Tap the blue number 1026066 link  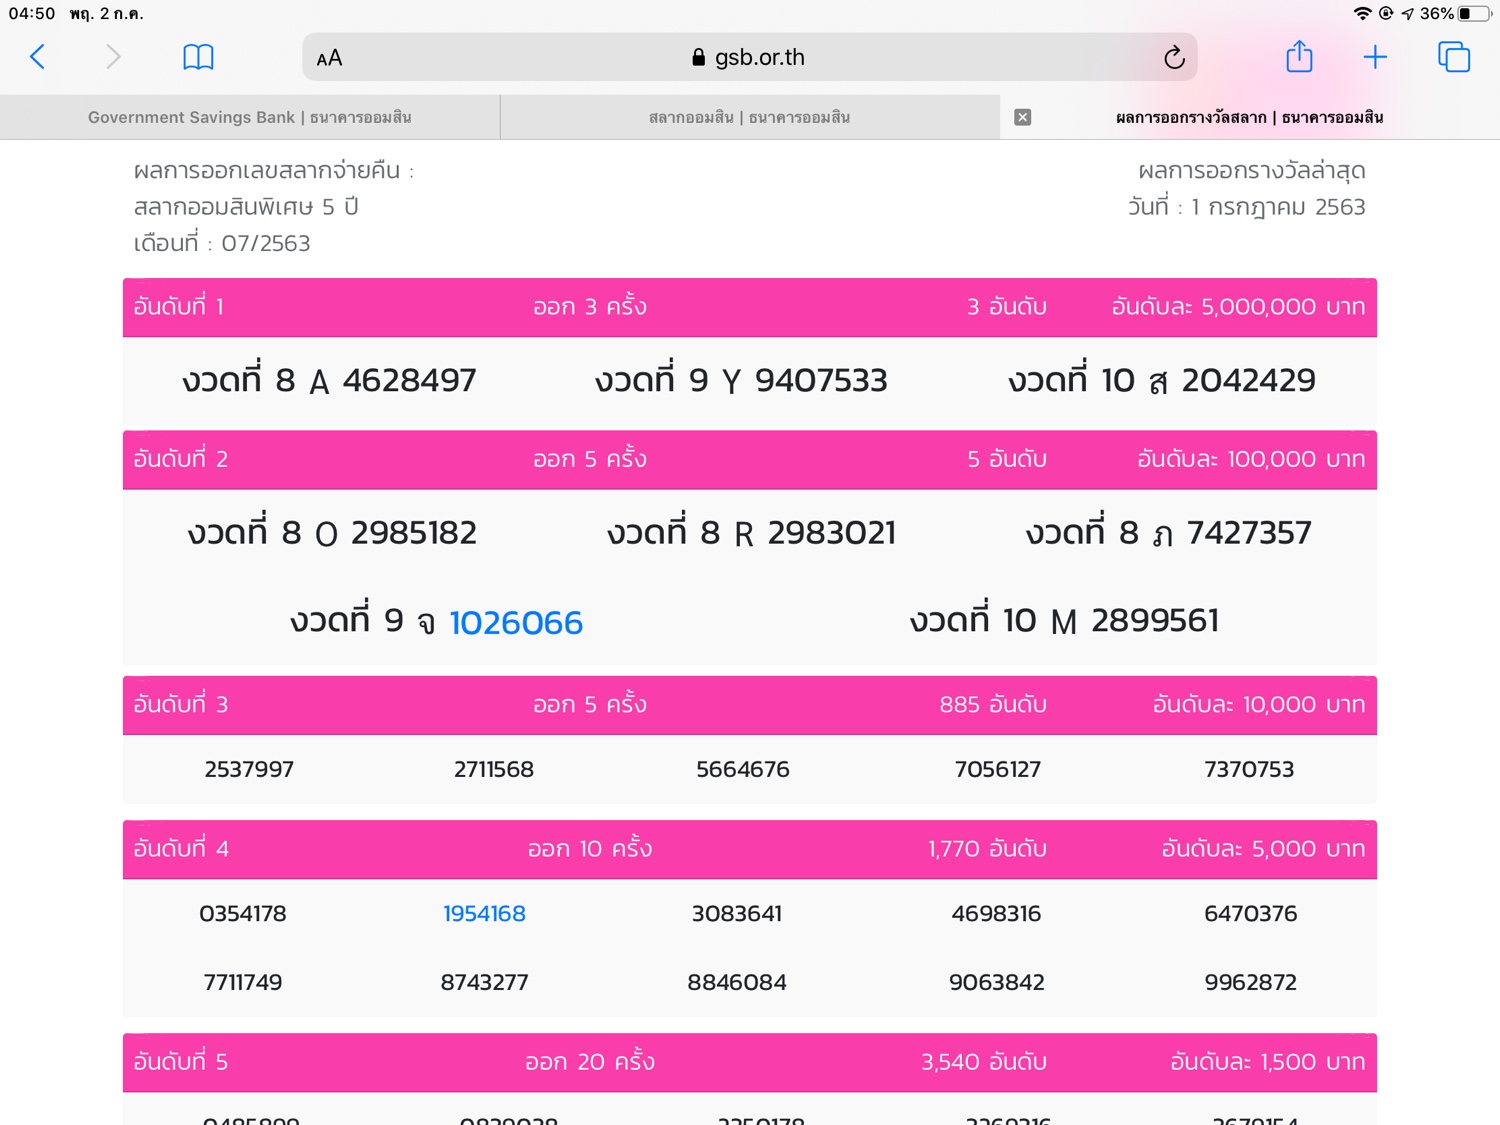pos(516,622)
